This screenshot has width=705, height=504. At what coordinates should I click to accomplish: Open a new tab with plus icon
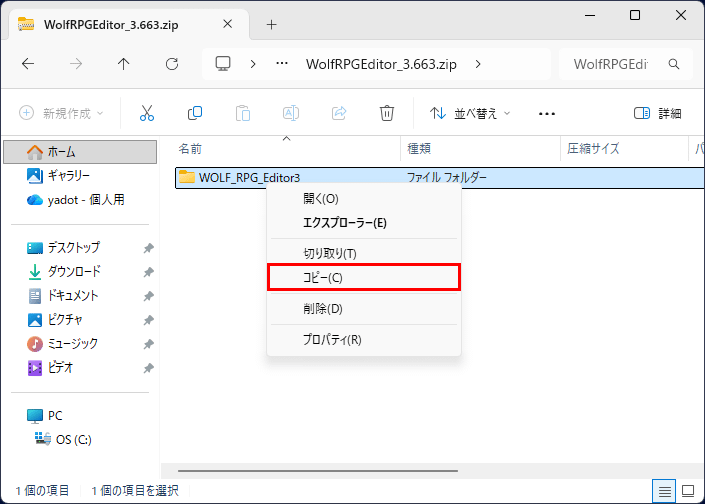pyautogui.click(x=271, y=24)
